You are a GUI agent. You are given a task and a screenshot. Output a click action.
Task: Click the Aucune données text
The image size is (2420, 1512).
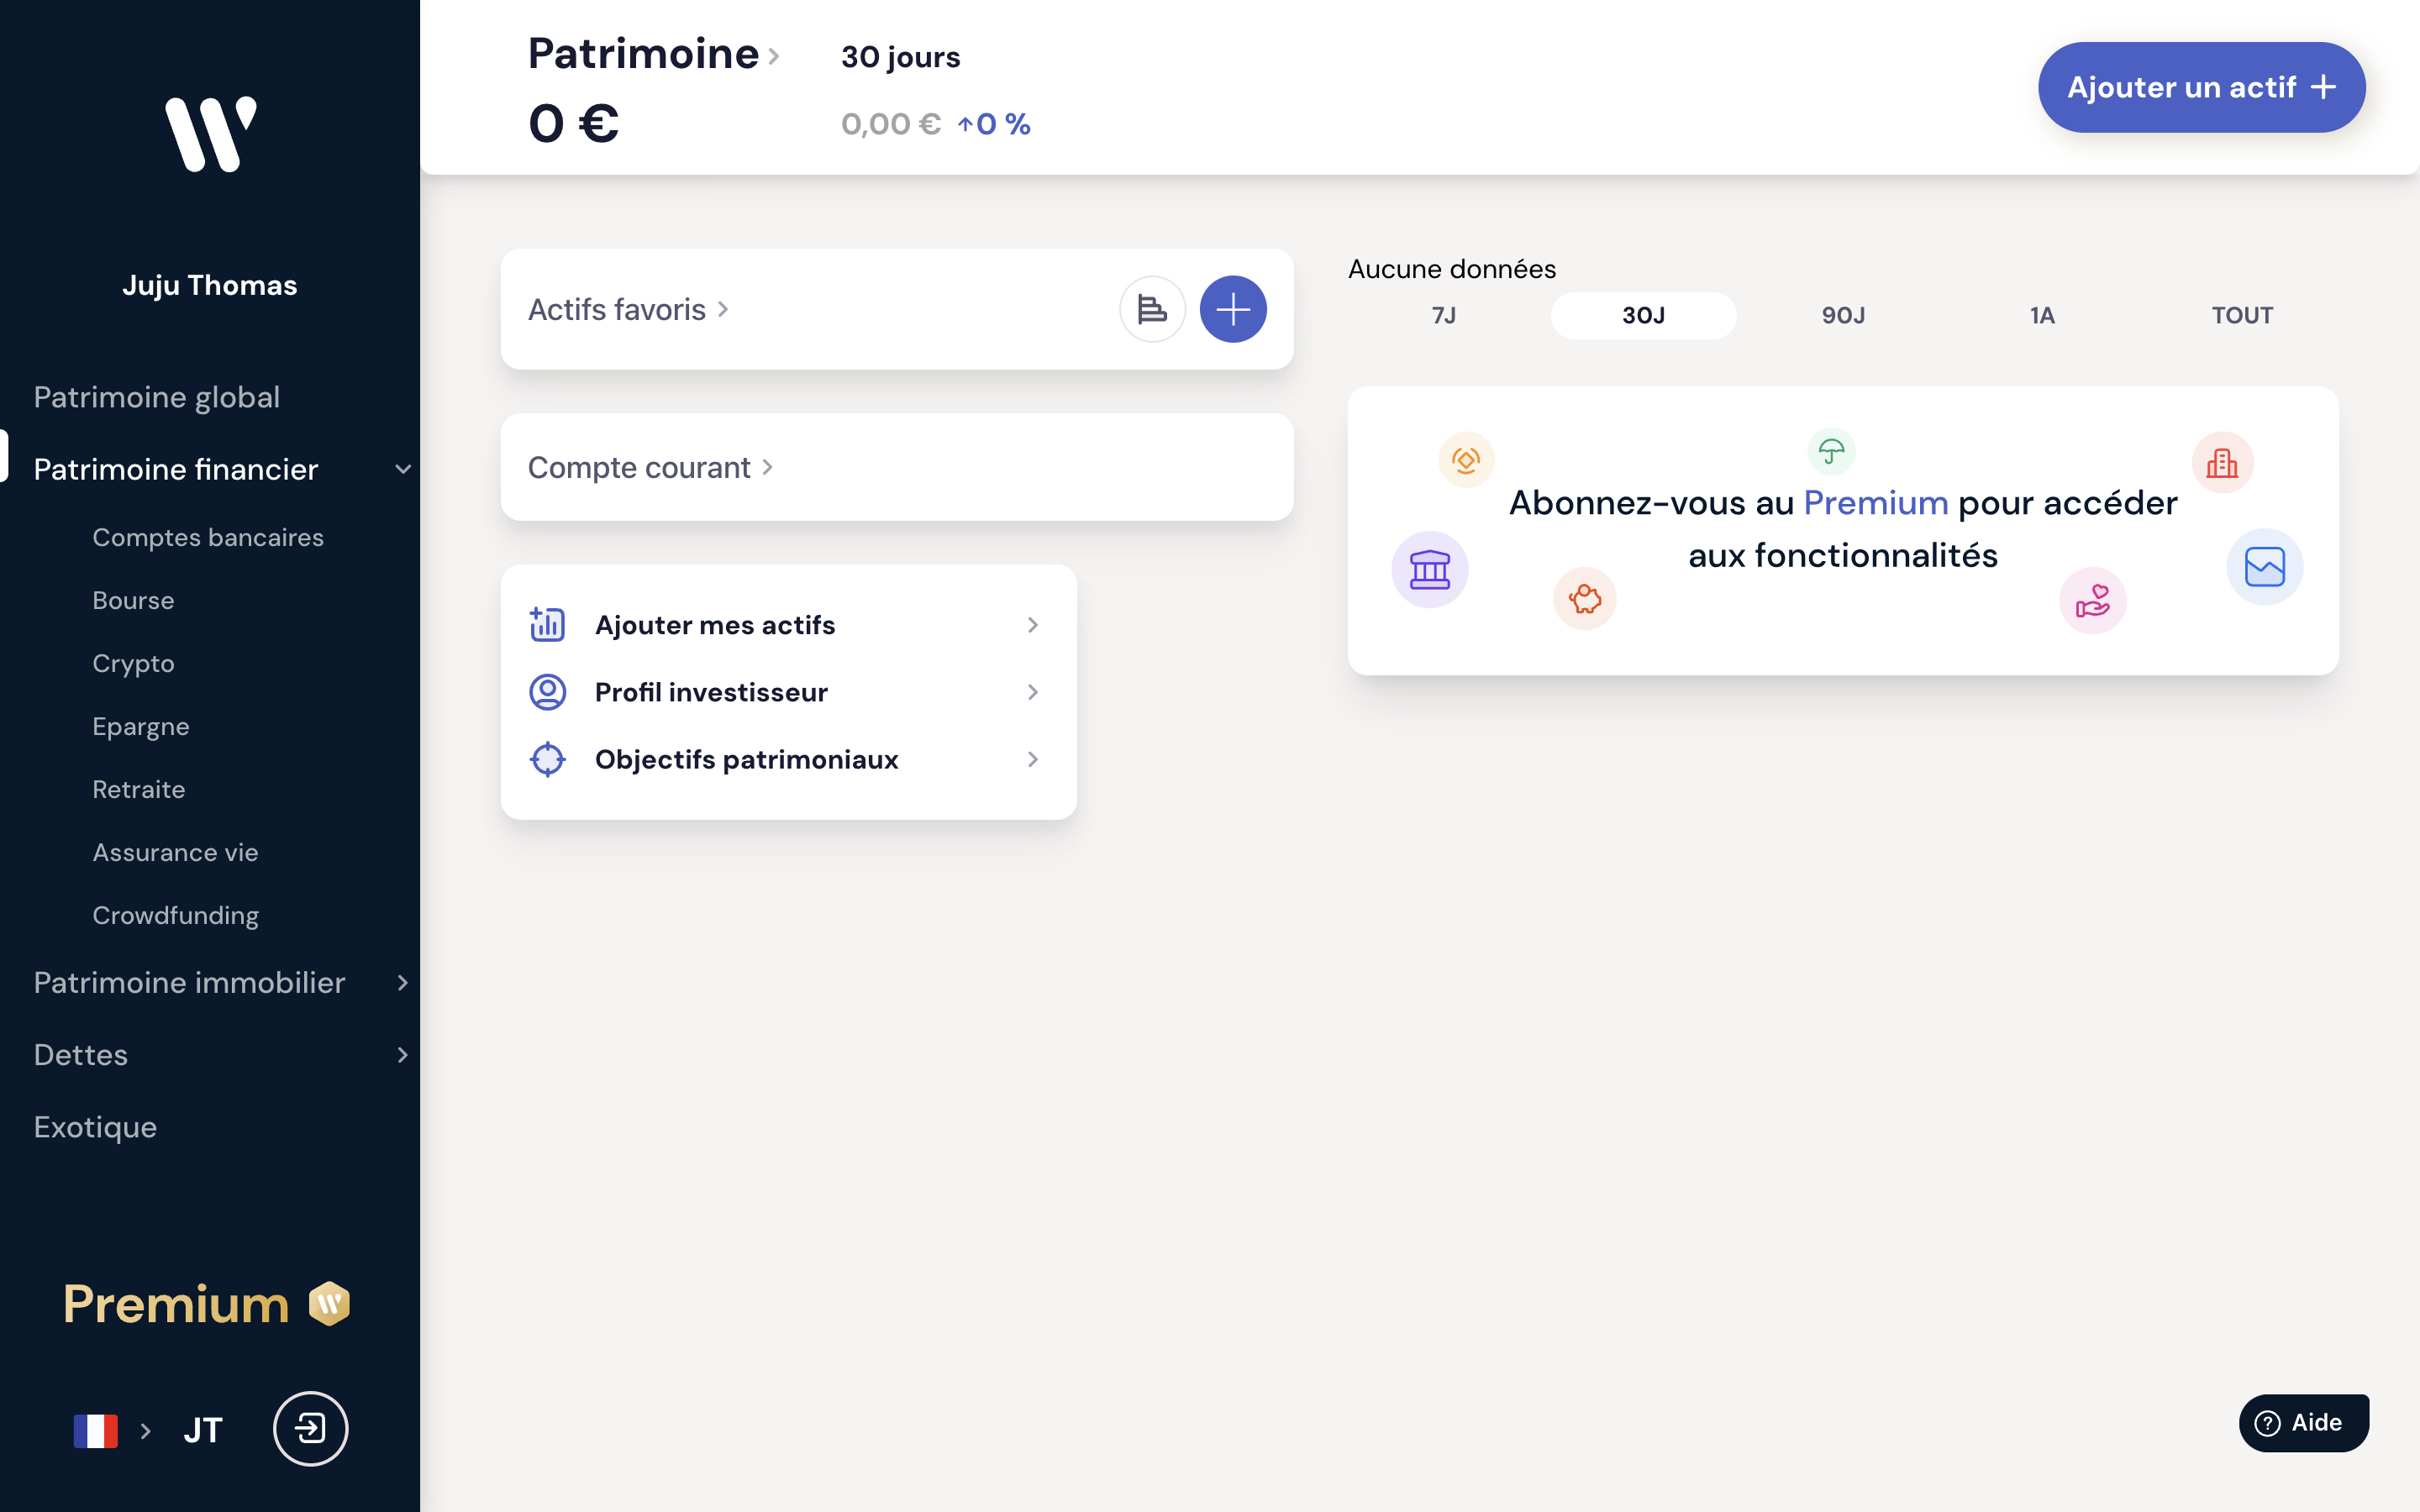[x=1451, y=268]
